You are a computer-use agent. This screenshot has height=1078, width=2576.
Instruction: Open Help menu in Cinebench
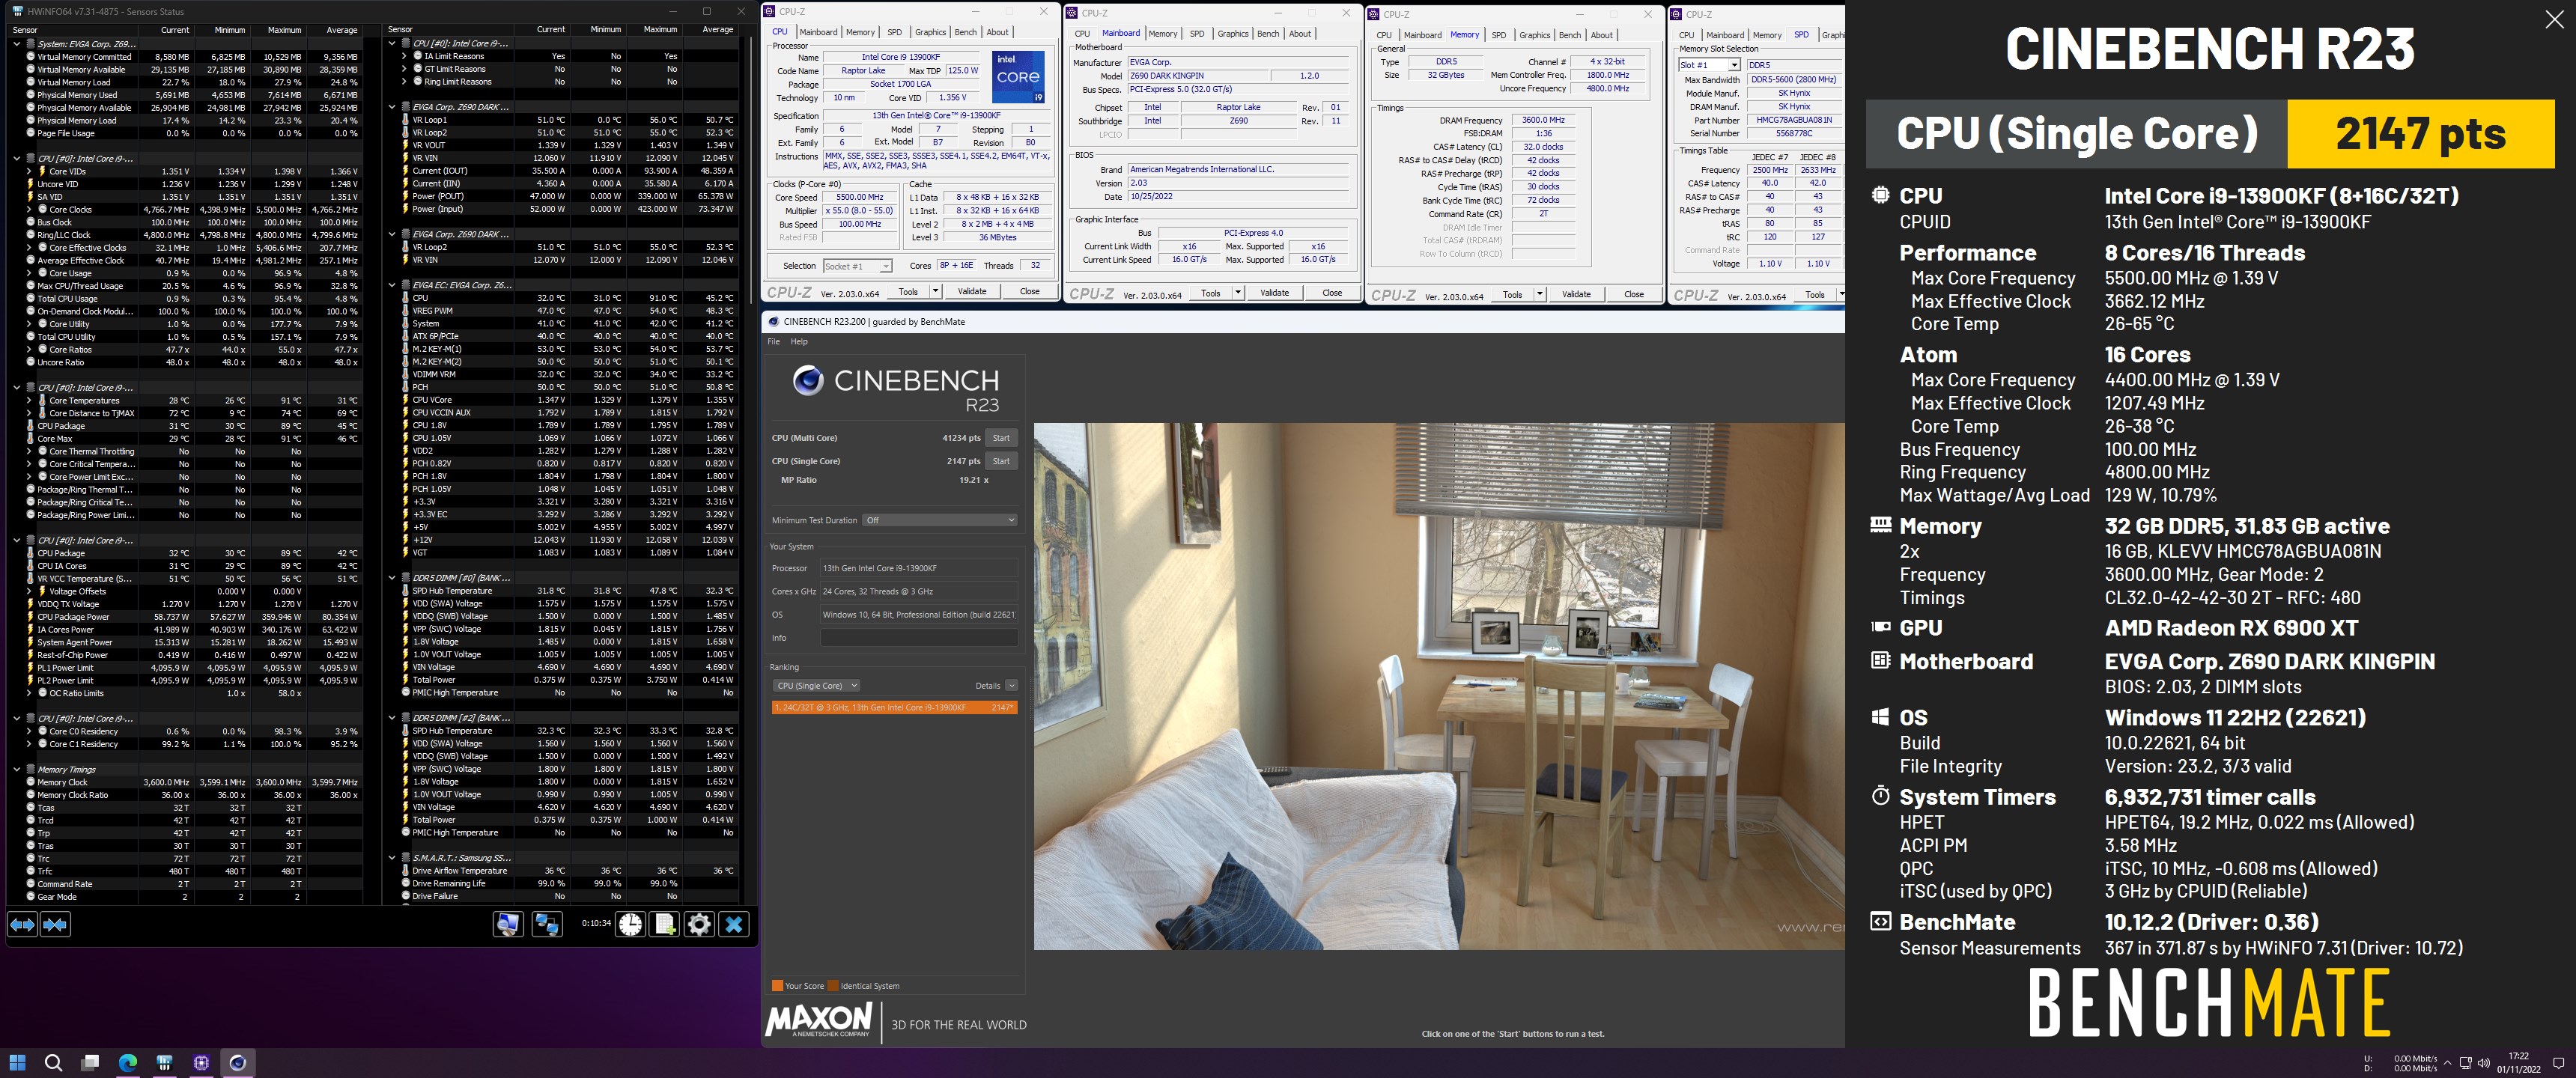point(799,342)
